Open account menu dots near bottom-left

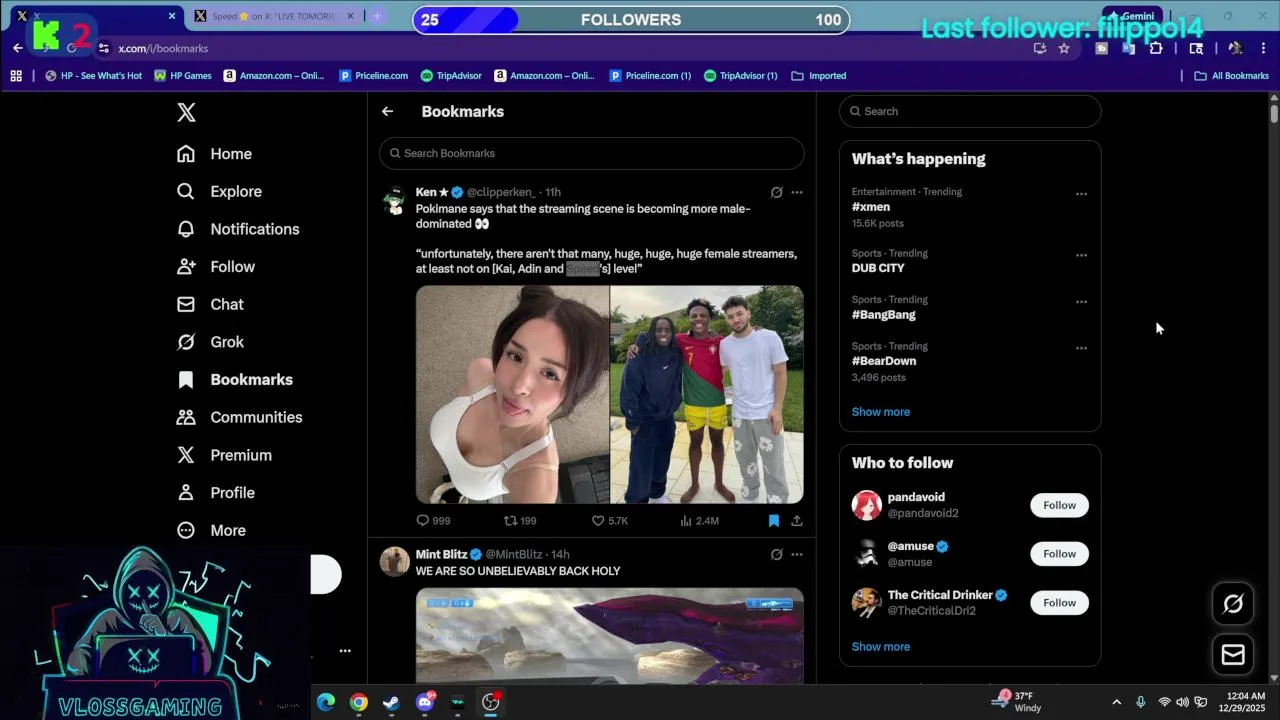coord(345,651)
